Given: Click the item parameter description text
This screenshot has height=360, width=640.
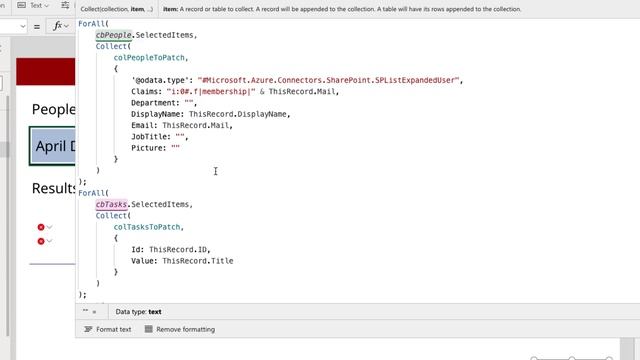Looking at the screenshot, I should click(x=342, y=9).
